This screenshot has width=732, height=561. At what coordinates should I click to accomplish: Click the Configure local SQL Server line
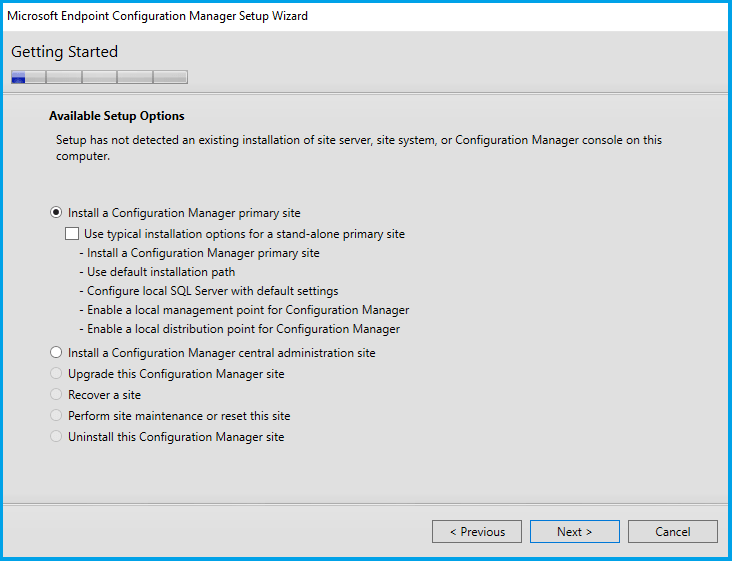[213, 291]
